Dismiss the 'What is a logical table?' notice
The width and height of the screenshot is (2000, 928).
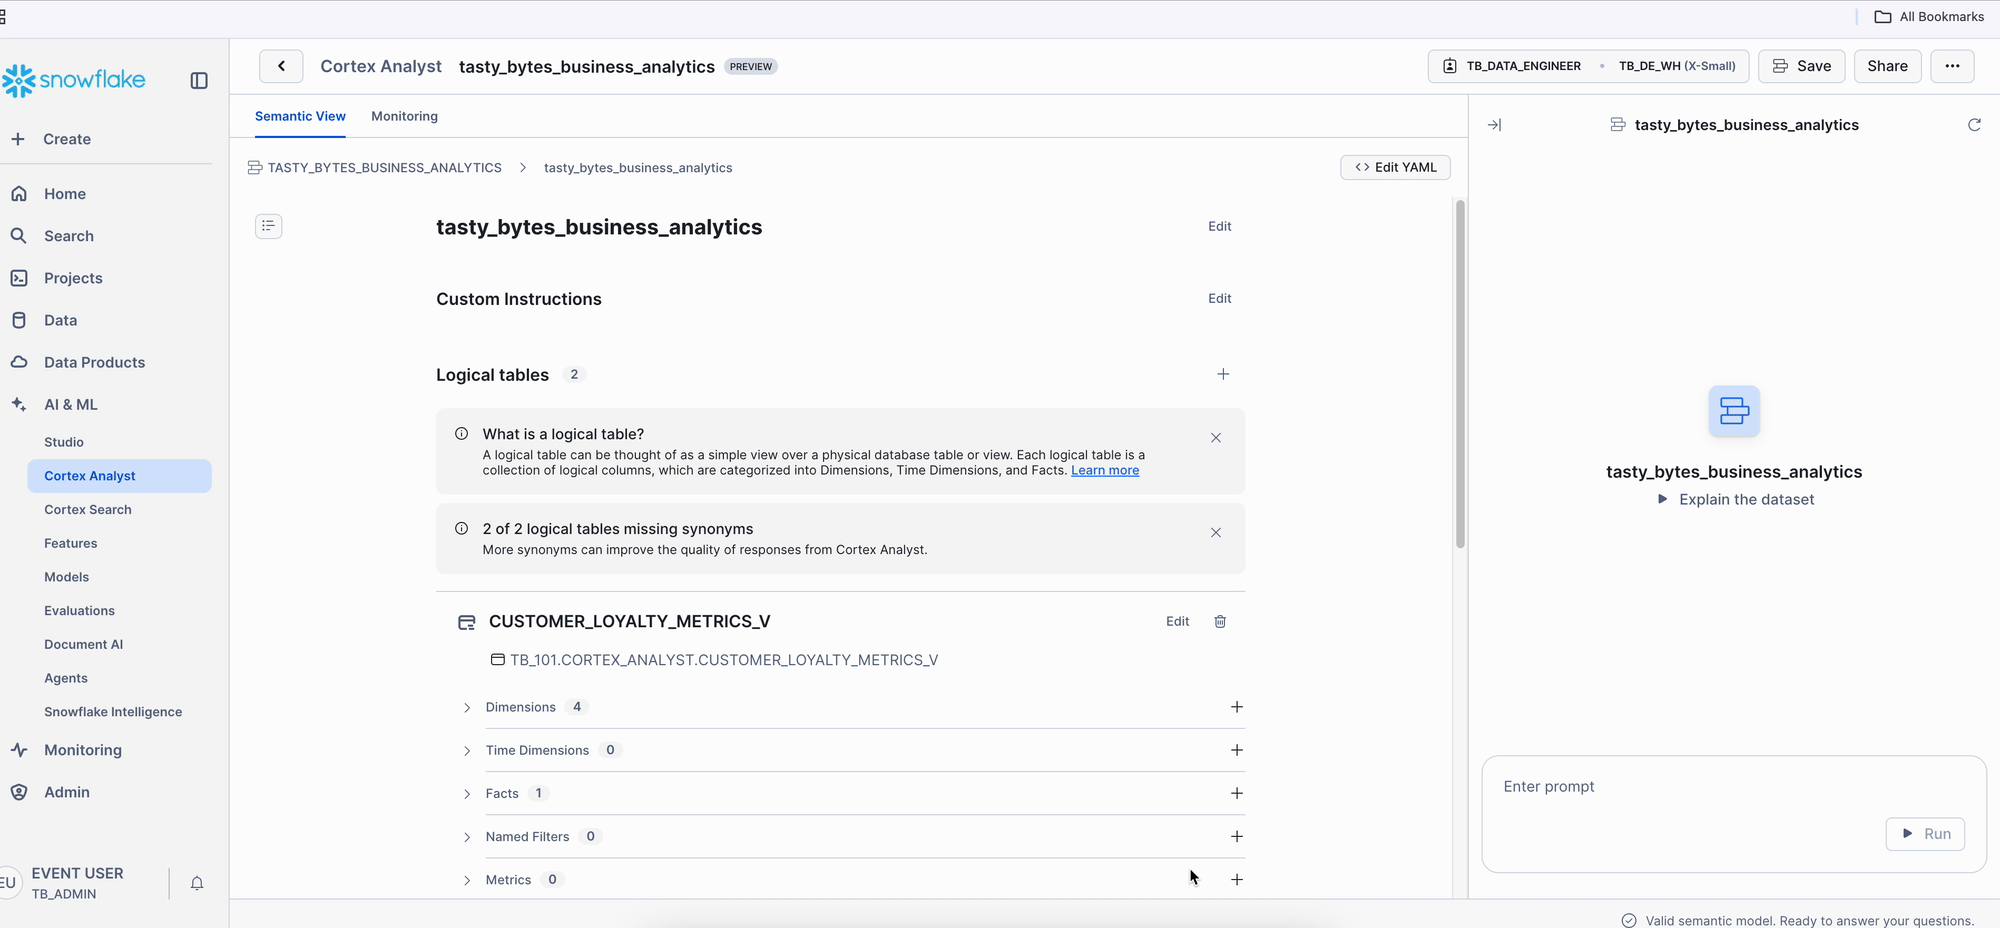1215,438
